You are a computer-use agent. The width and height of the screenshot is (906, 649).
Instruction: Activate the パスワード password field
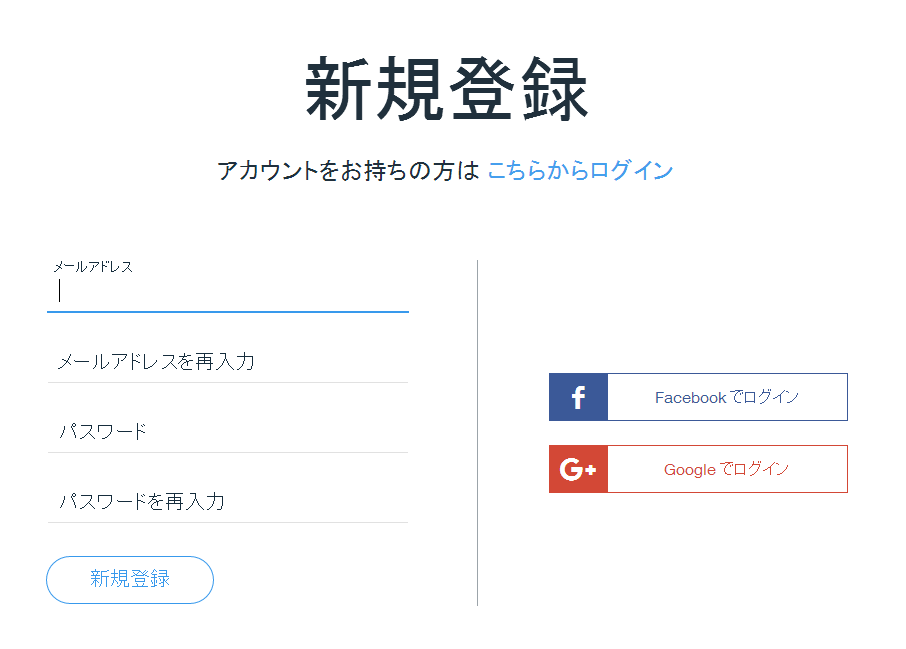(228, 431)
